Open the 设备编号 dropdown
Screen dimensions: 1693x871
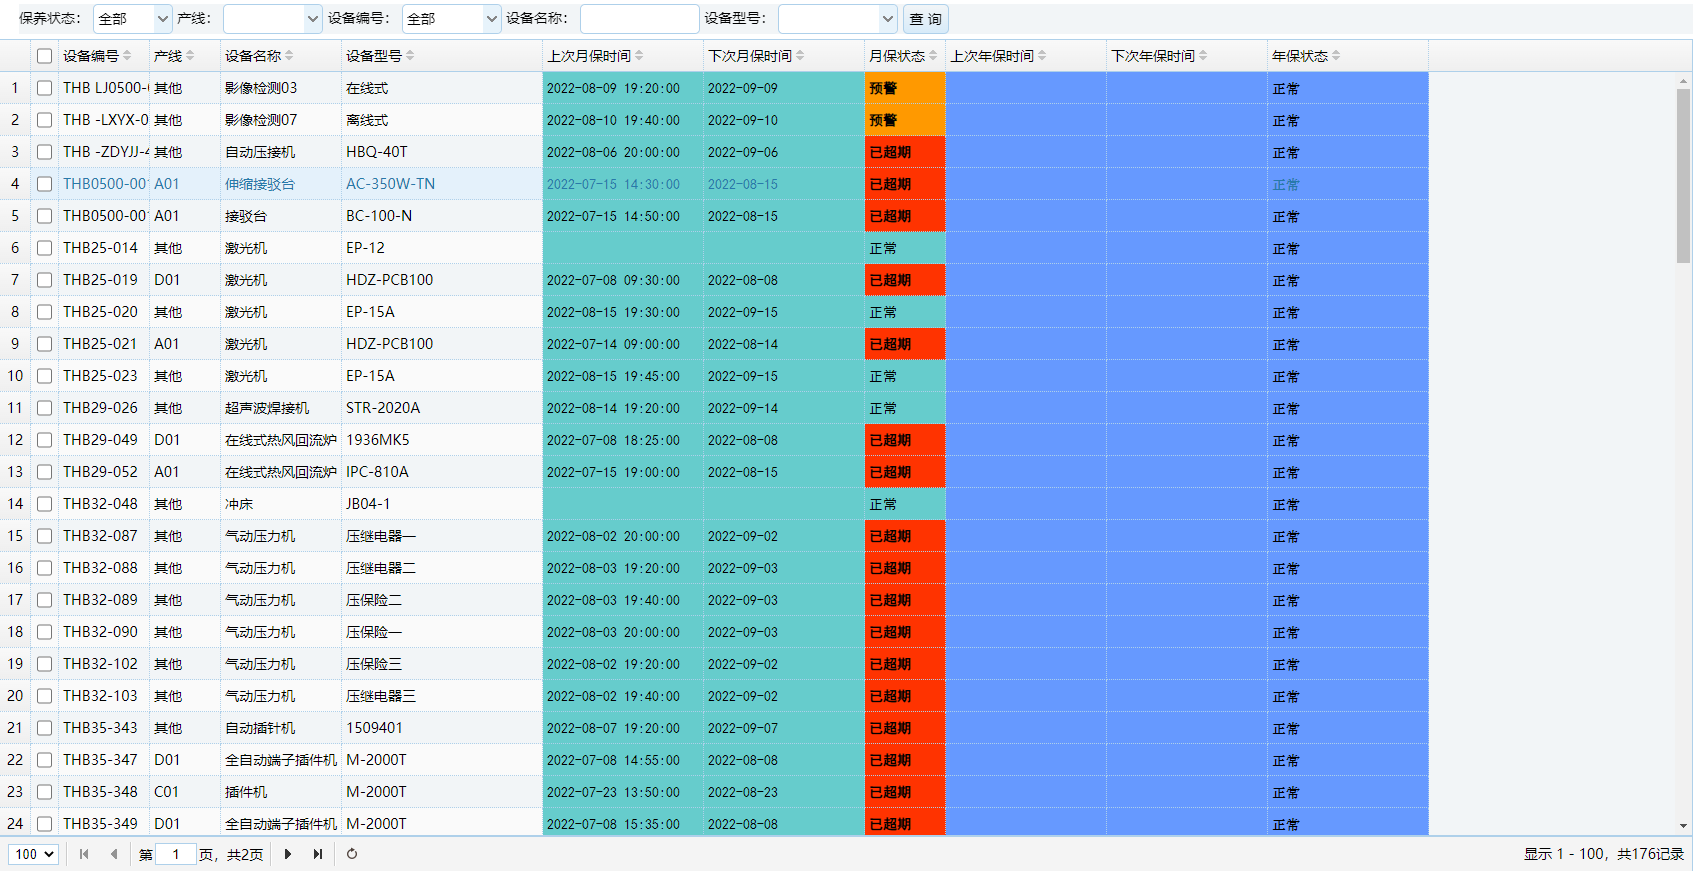pyautogui.click(x=451, y=19)
